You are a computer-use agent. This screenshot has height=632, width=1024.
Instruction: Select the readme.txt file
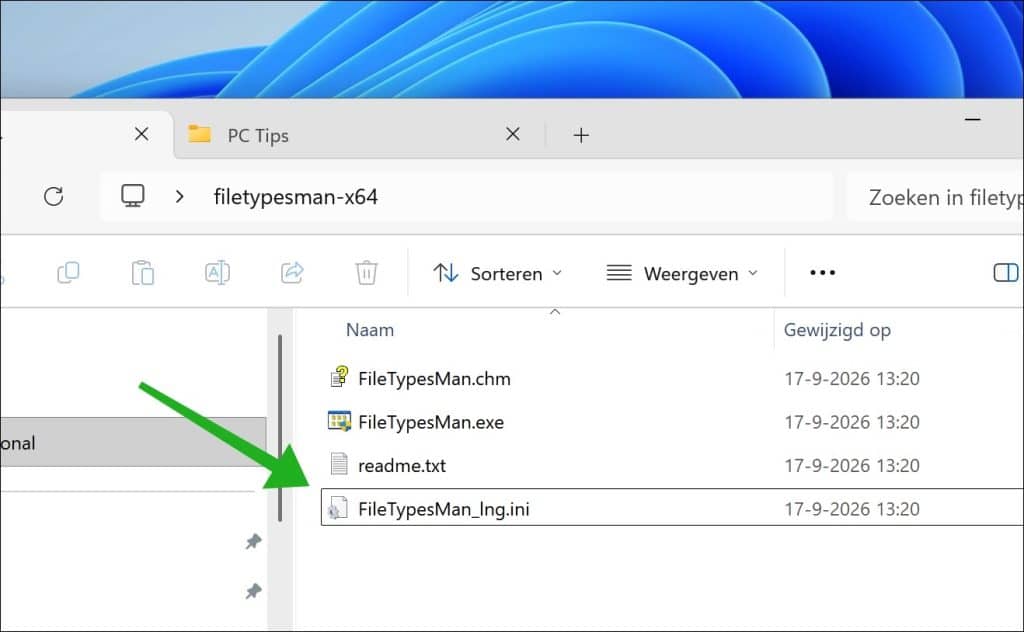pyautogui.click(x=402, y=466)
